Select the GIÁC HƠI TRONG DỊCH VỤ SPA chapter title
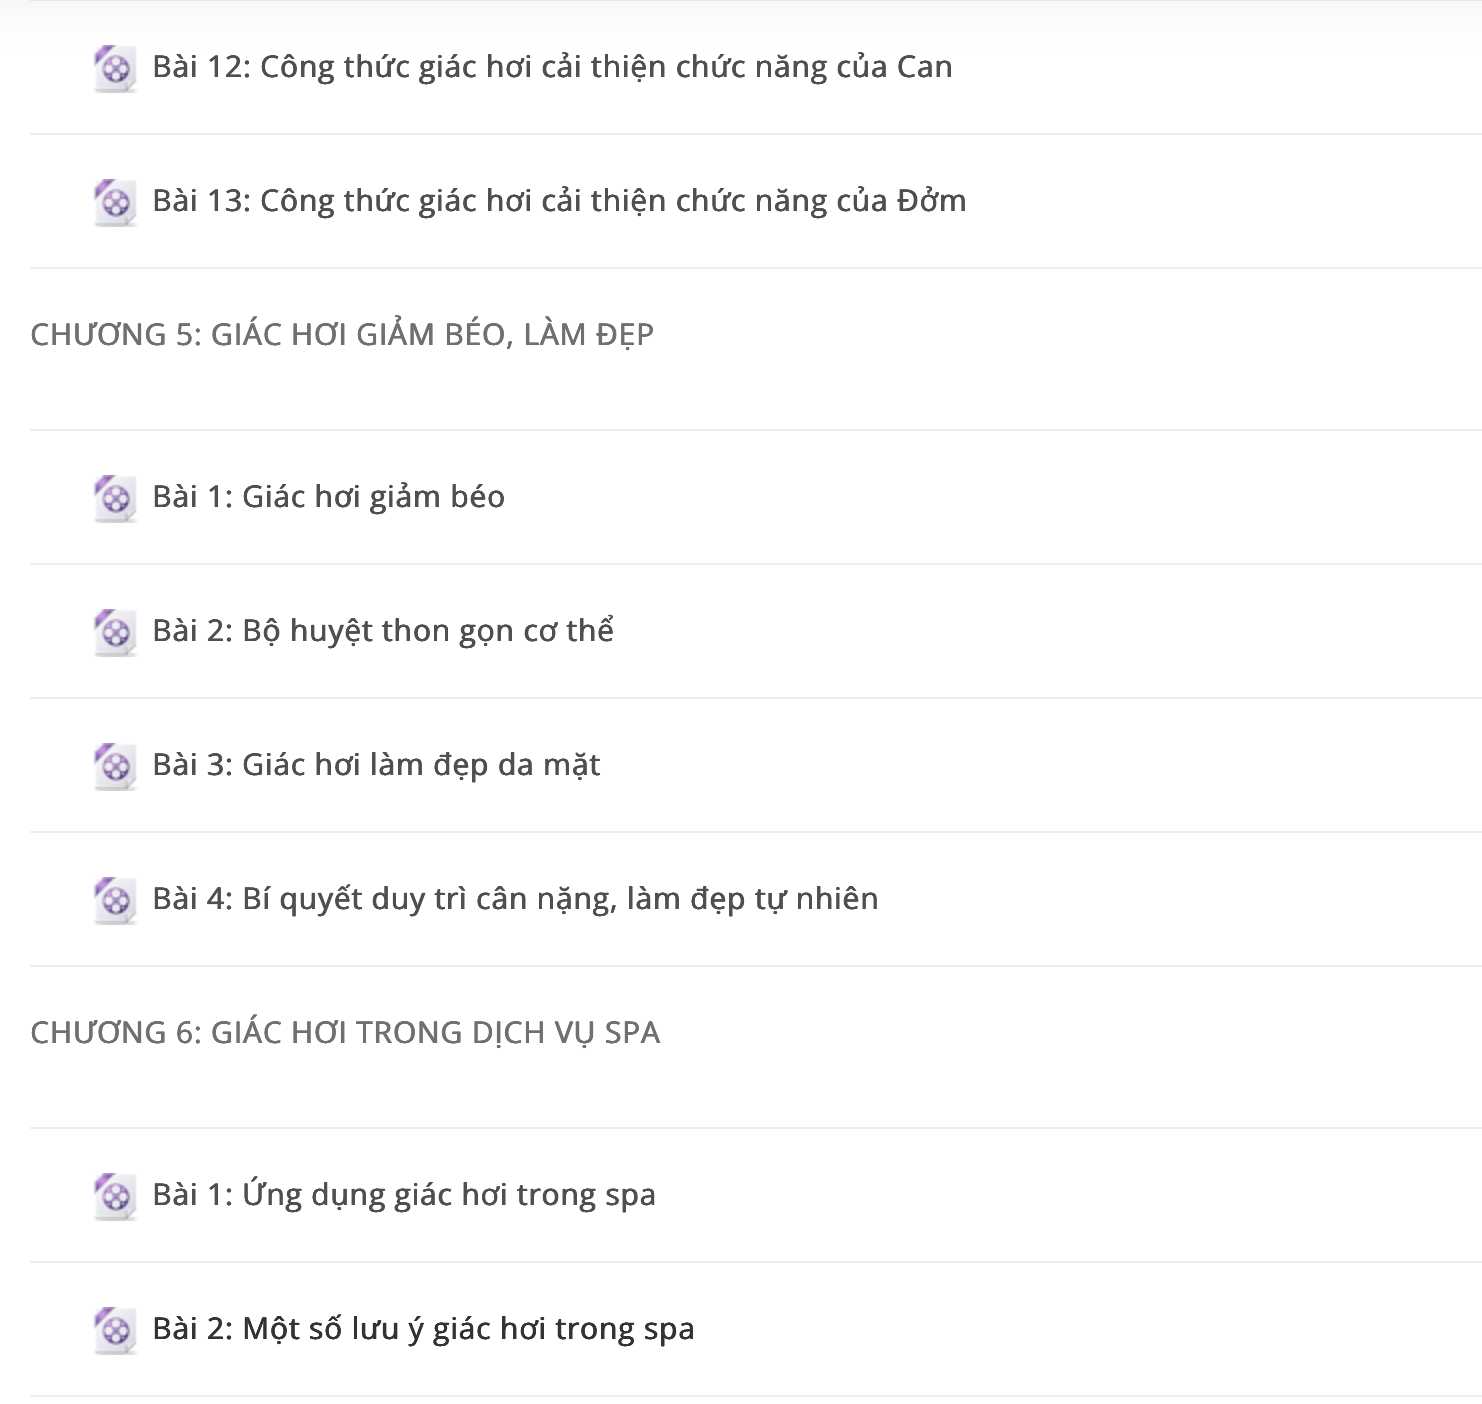This screenshot has width=1482, height=1404. pyautogui.click(x=435, y=1032)
